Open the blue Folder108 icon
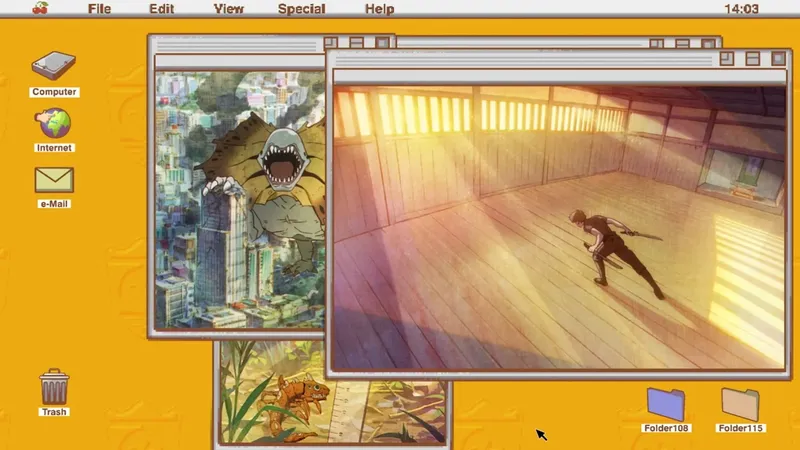The image size is (800, 450). point(666,404)
